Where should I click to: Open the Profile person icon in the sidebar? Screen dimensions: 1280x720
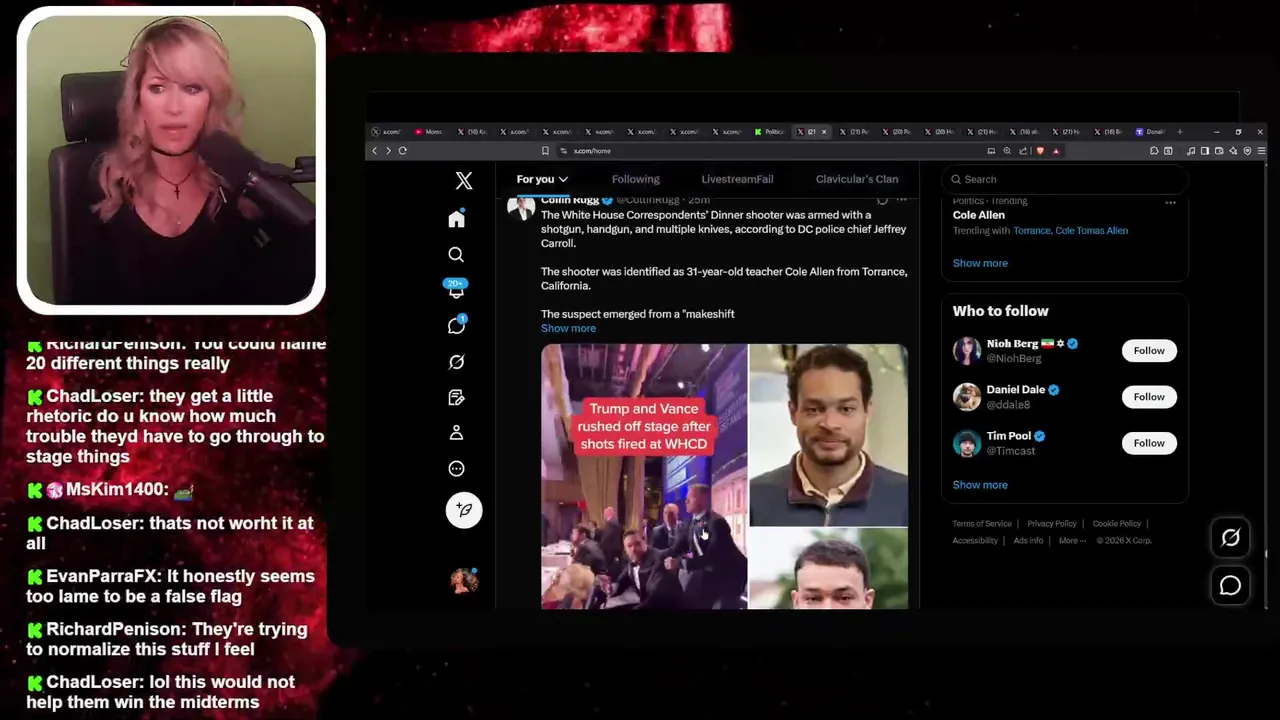456,432
